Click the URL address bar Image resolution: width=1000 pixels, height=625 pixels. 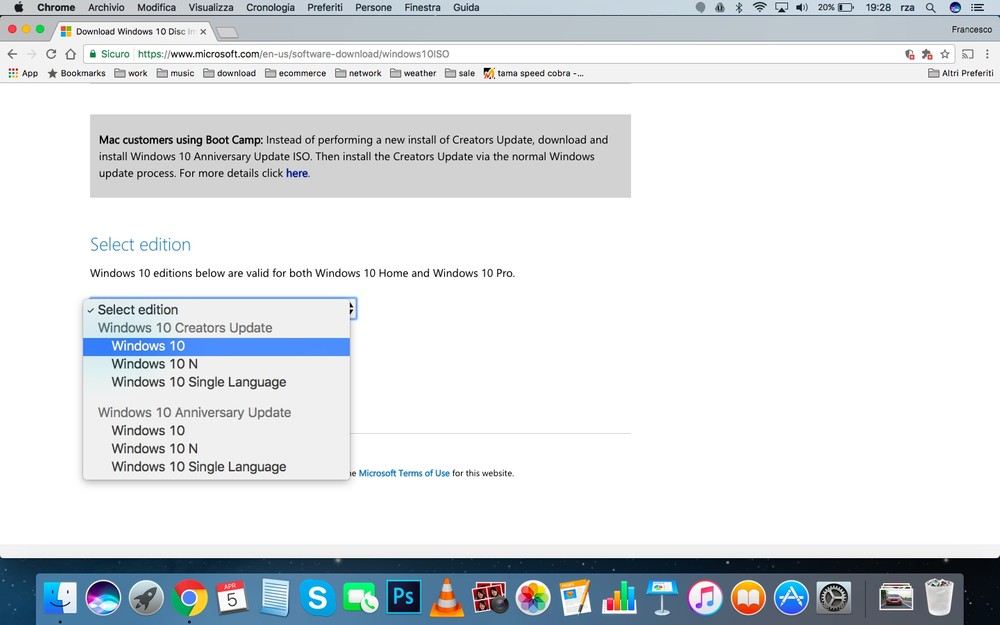(500, 54)
